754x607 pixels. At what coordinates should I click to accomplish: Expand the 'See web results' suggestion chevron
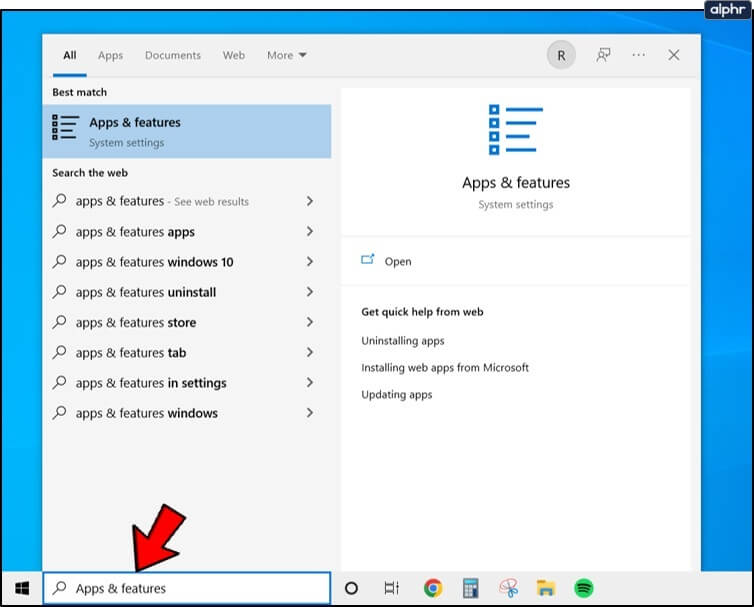(310, 201)
